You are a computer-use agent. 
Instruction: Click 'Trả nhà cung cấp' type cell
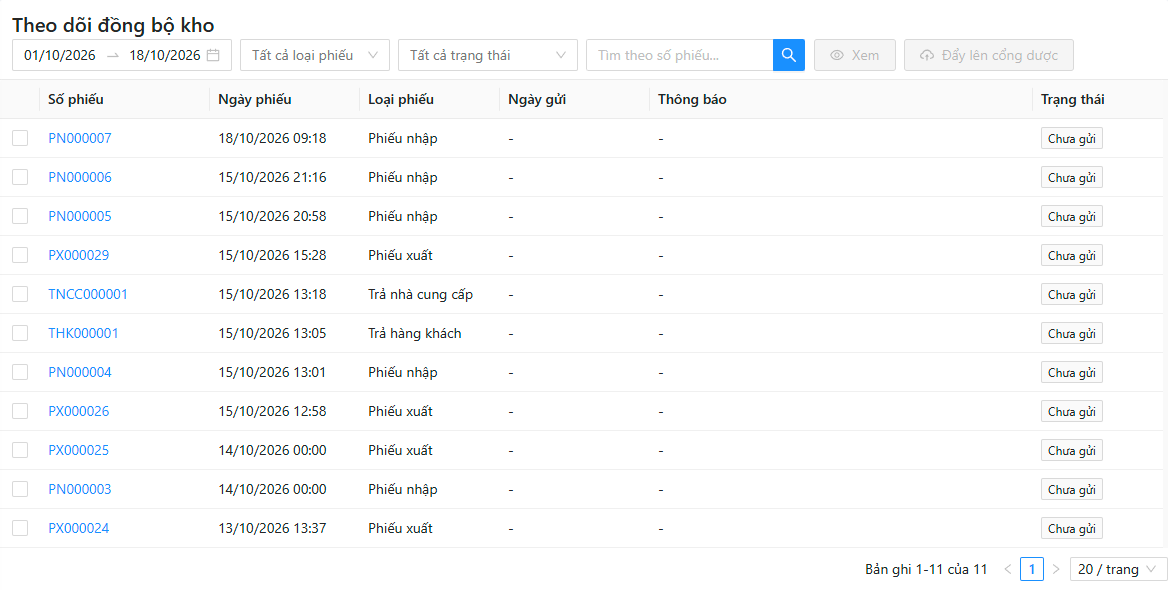[x=420, y=294]
